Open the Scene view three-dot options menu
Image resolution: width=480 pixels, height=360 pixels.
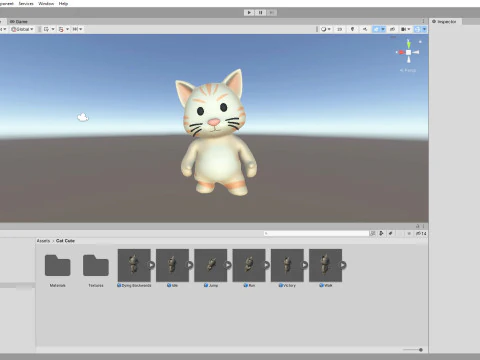coord(423,21)
